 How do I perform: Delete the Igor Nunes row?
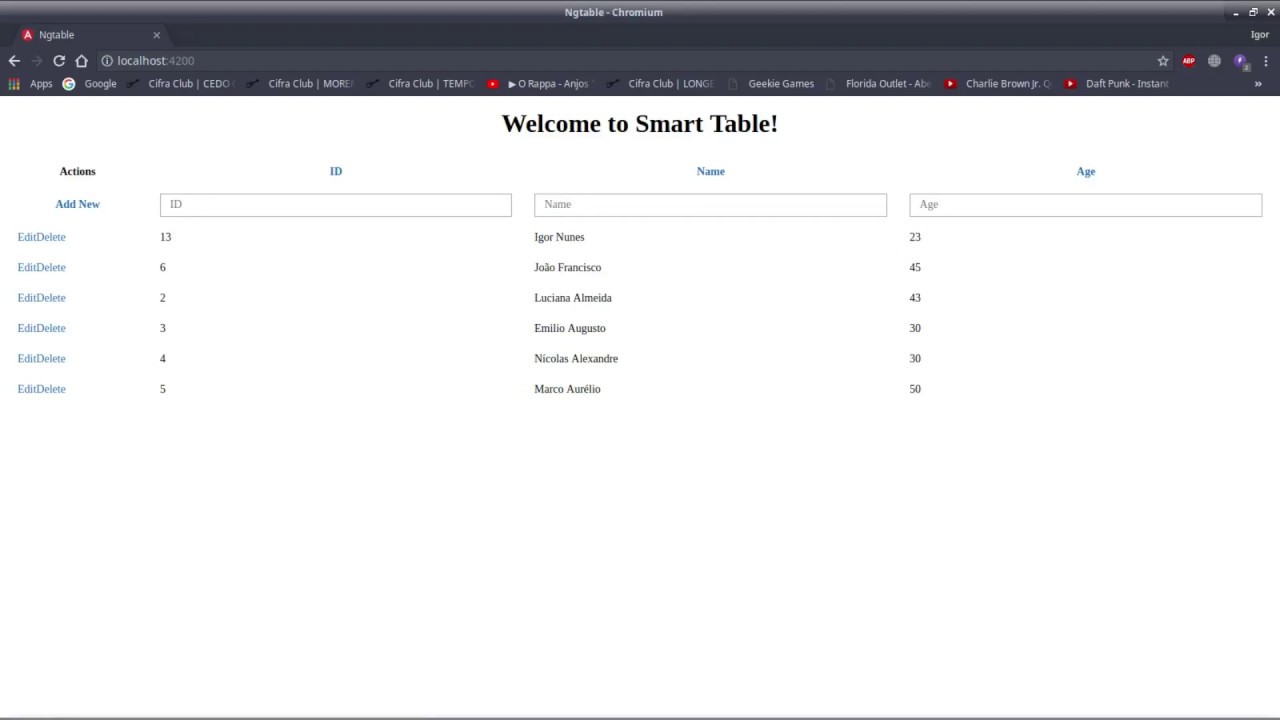51,237
